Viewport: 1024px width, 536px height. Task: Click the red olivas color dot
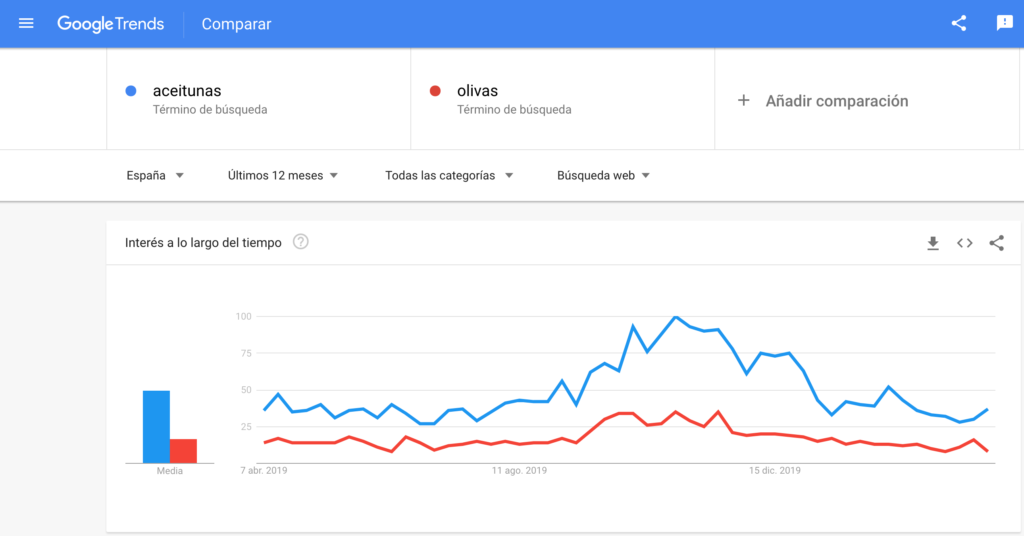pyautogui.click(x=434, y=91)
